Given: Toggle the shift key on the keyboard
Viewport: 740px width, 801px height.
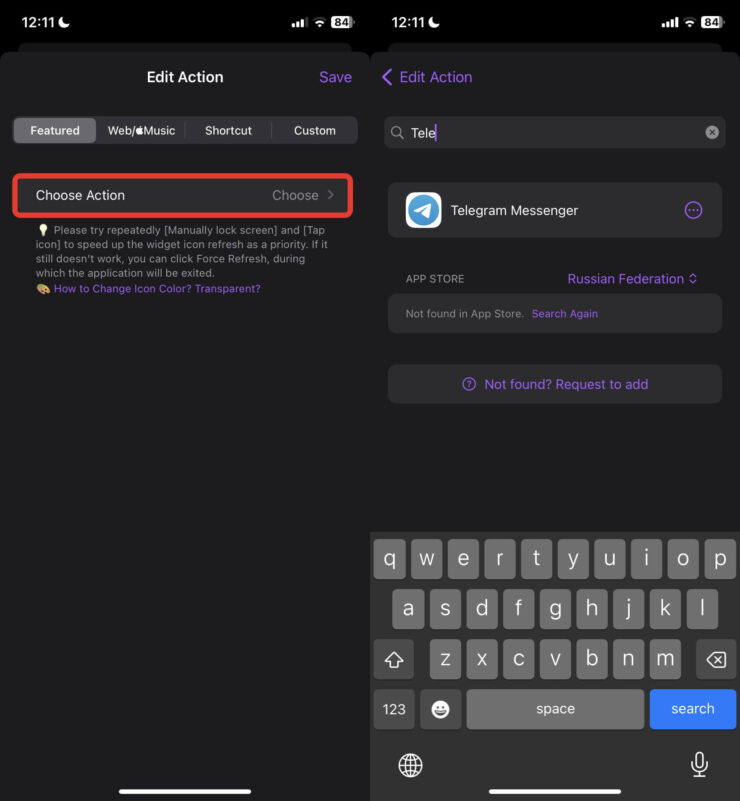Looking at the screenshot, I should tap(394, 659).
